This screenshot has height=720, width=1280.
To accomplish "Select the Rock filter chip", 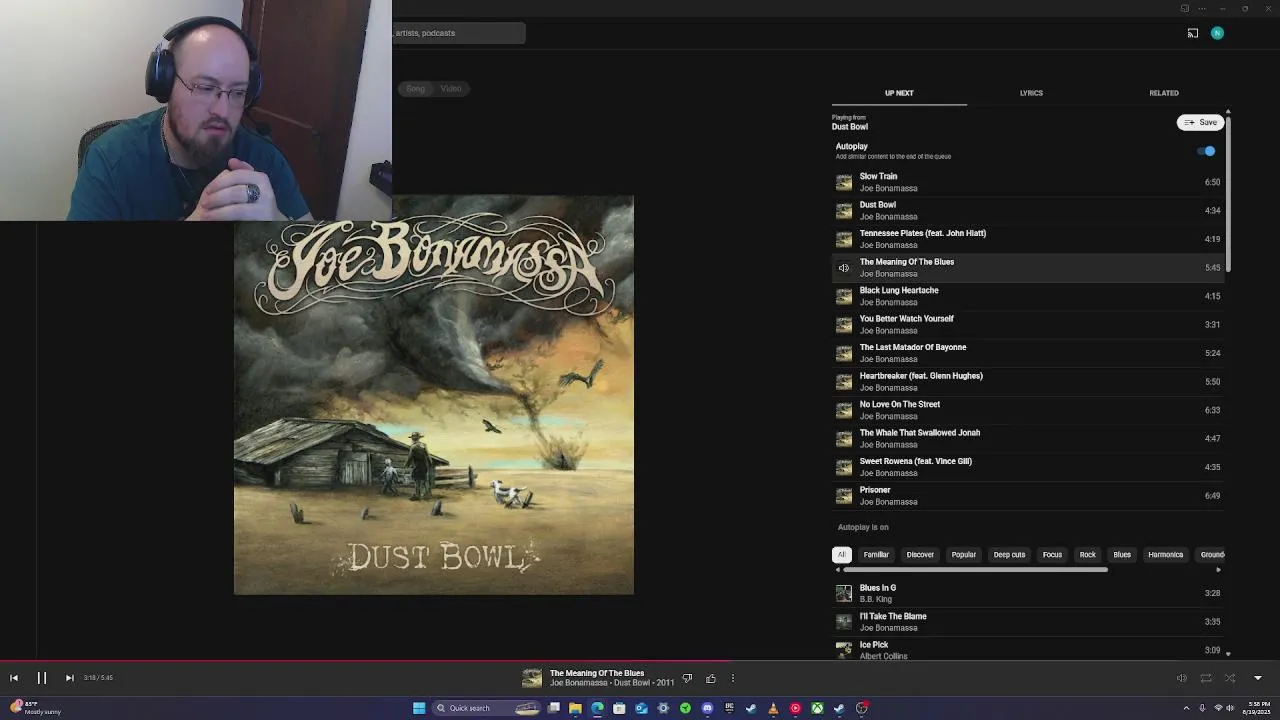I will point(1087,554).
